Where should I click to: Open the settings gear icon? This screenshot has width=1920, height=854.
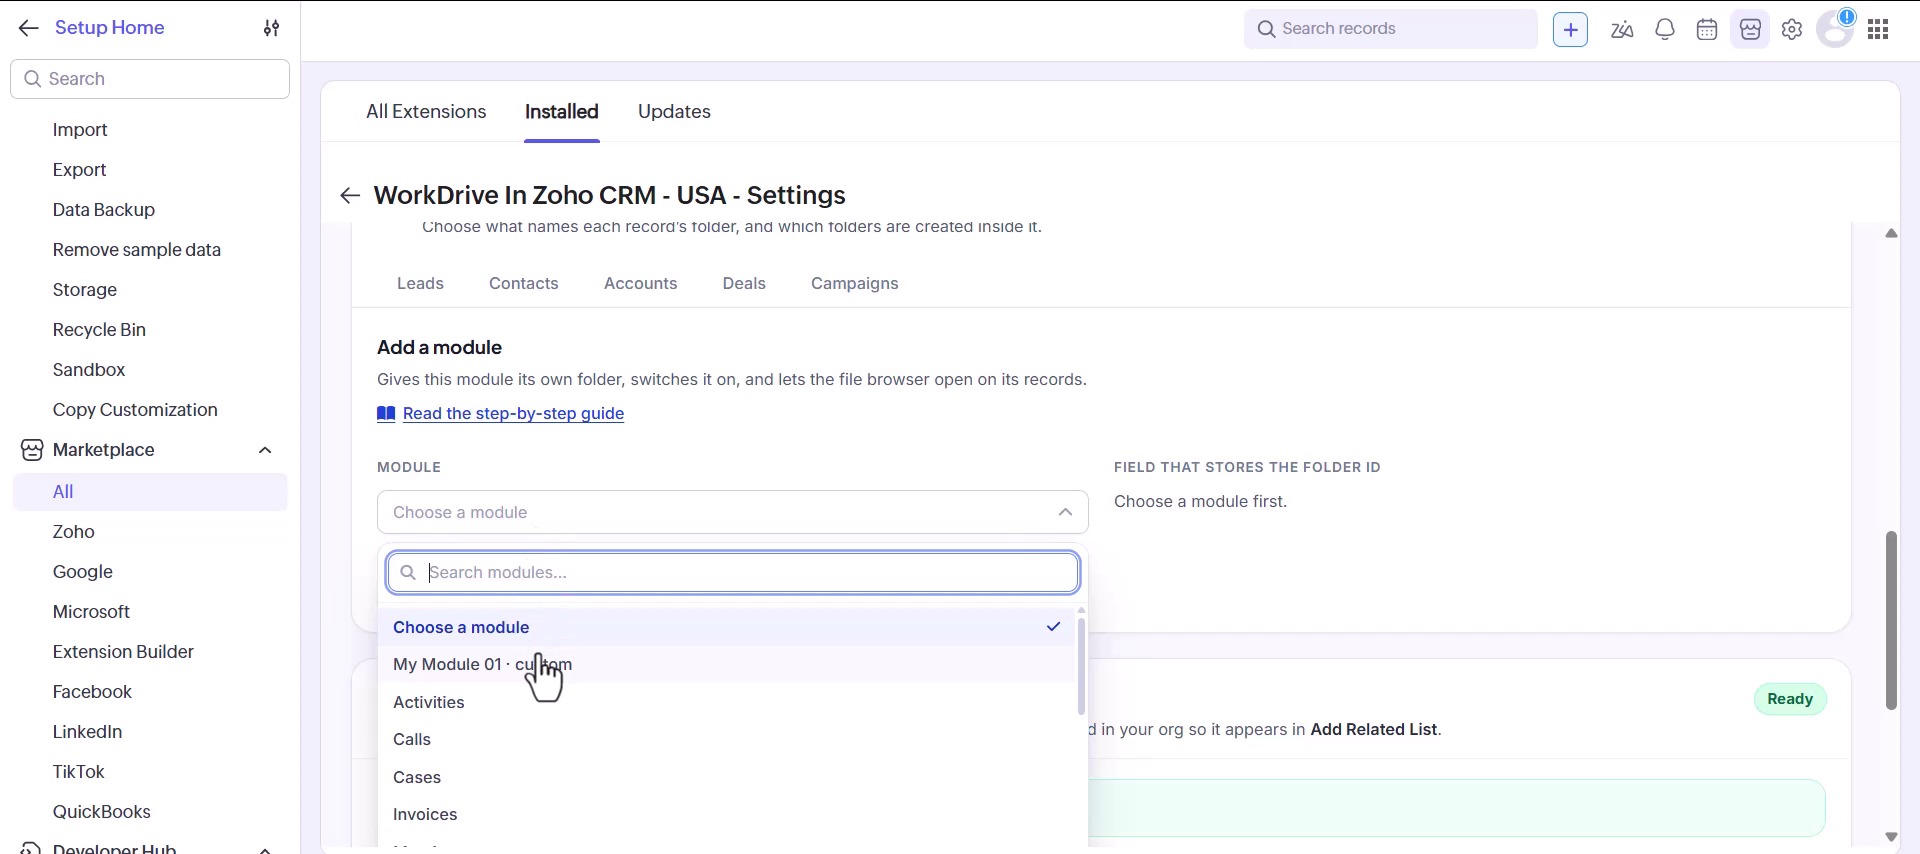click(x=1792, y=30)
